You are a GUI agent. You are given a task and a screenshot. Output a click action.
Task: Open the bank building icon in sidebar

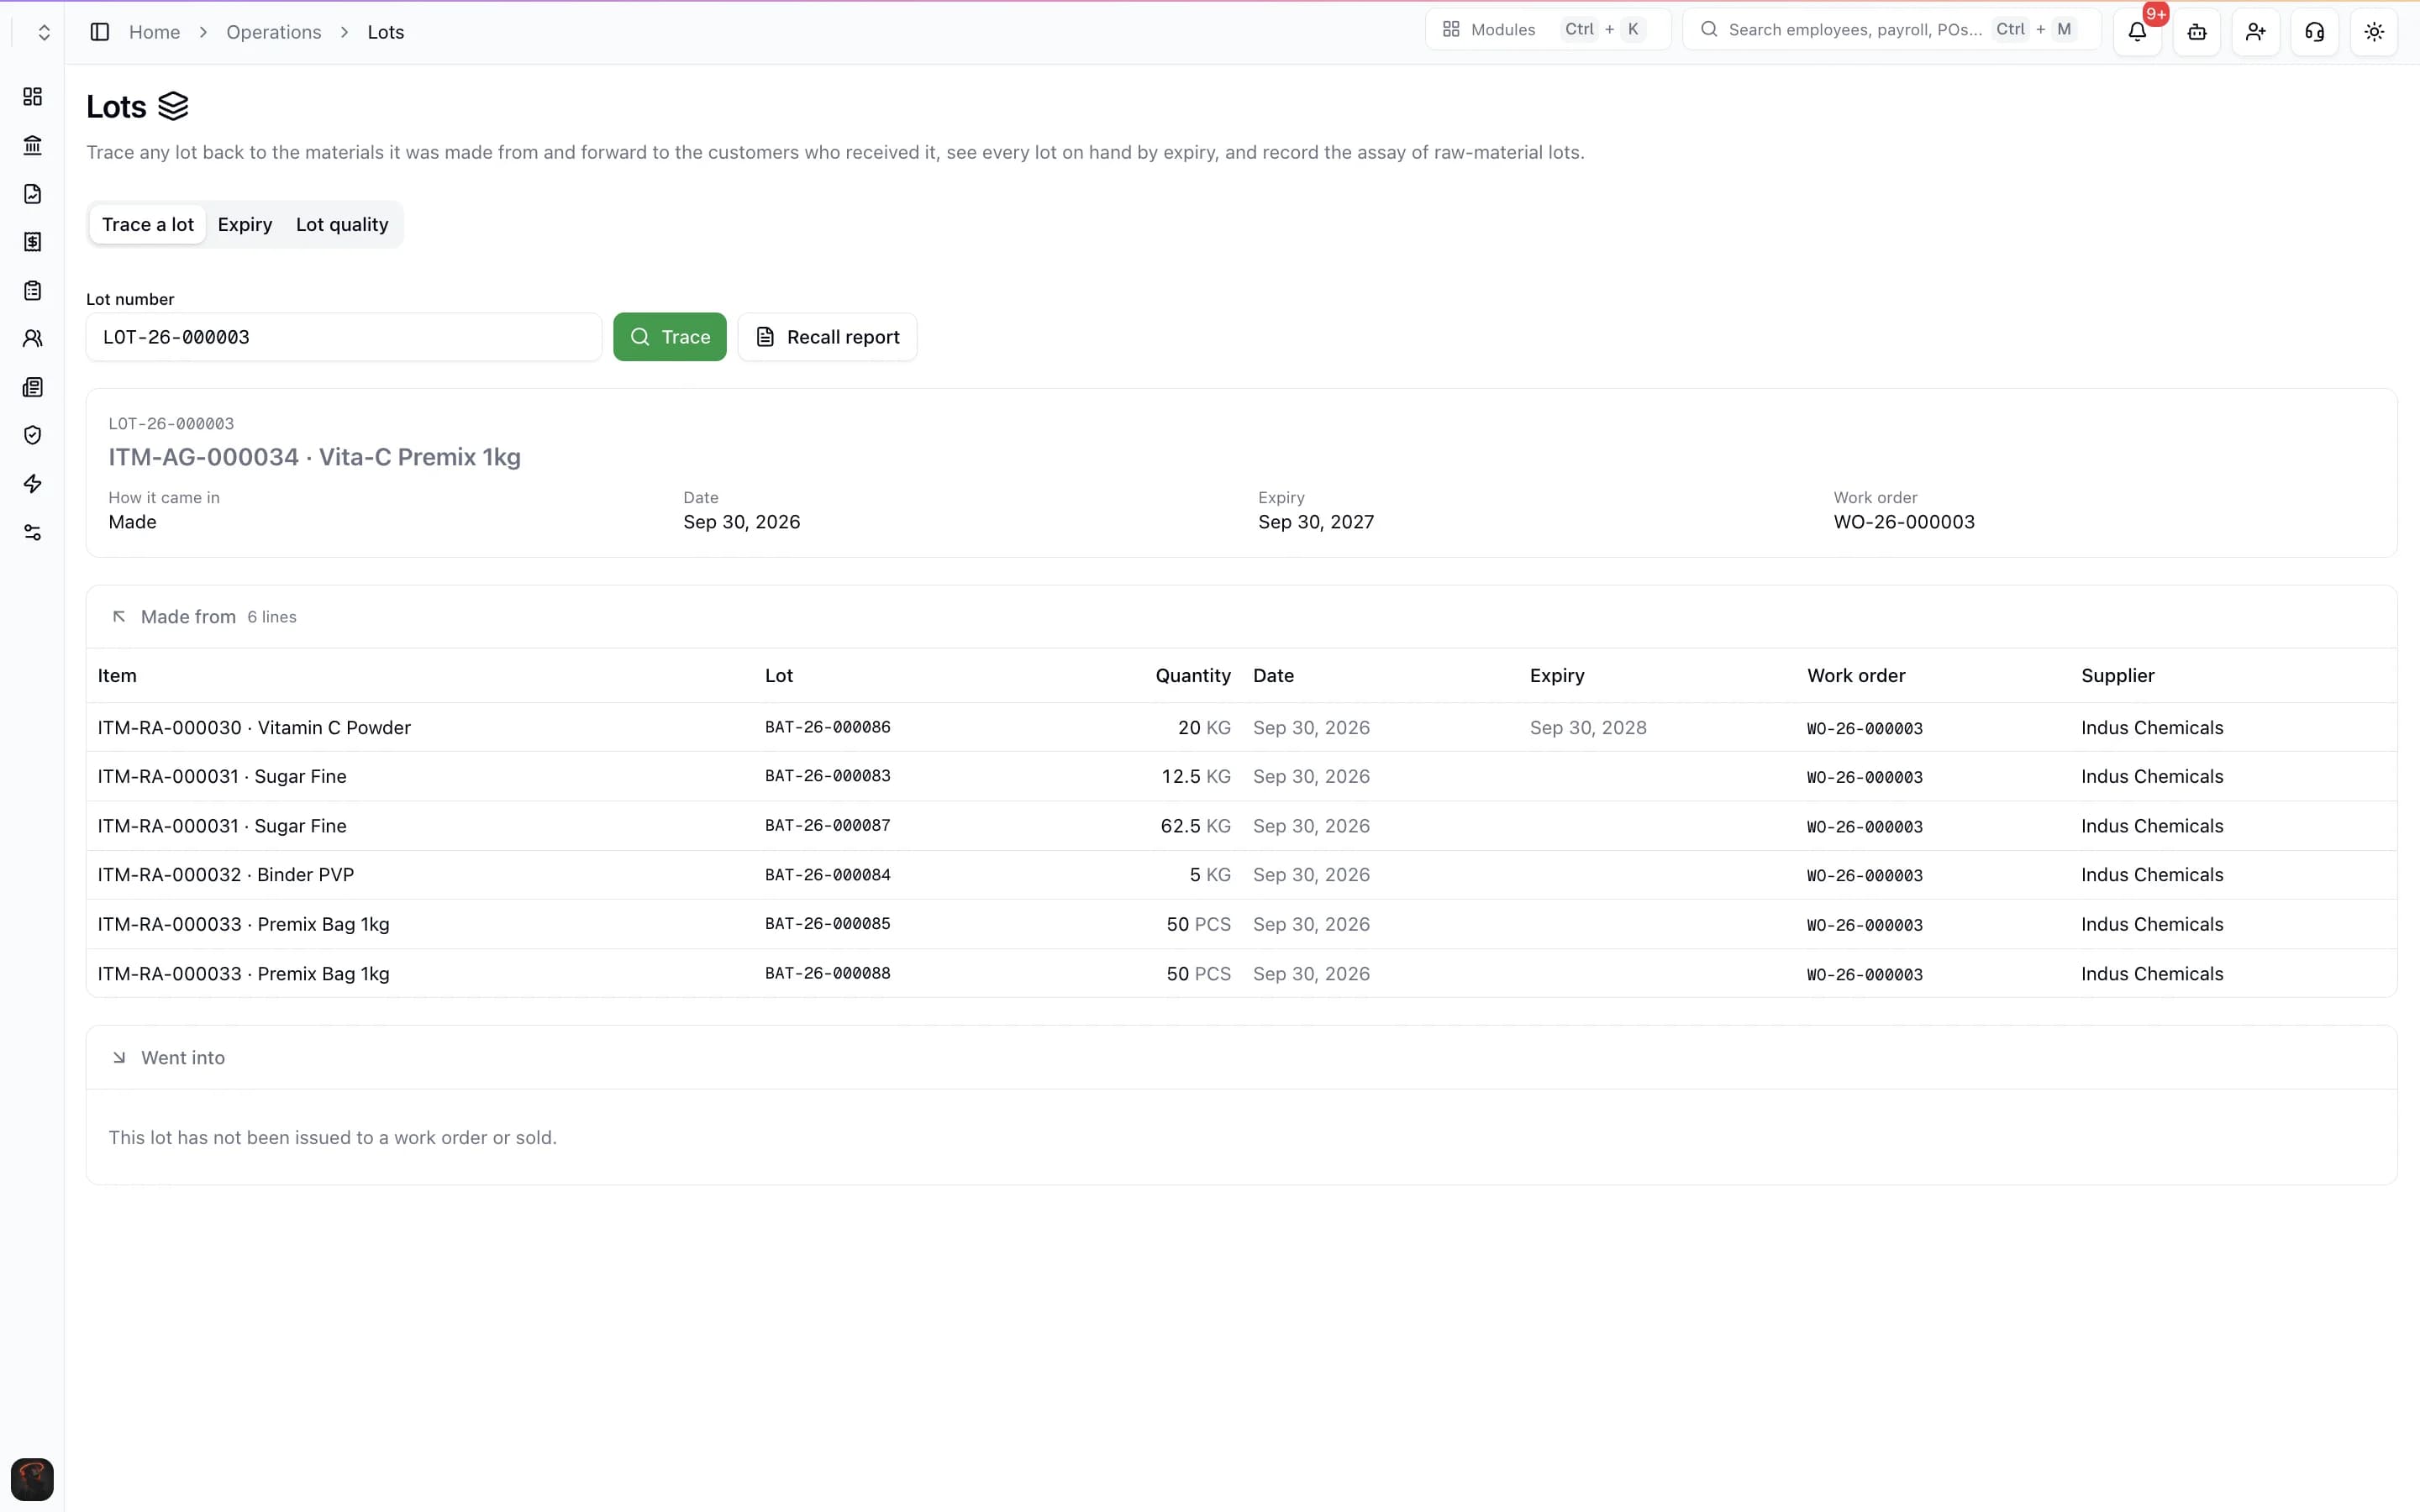(32, 145)
